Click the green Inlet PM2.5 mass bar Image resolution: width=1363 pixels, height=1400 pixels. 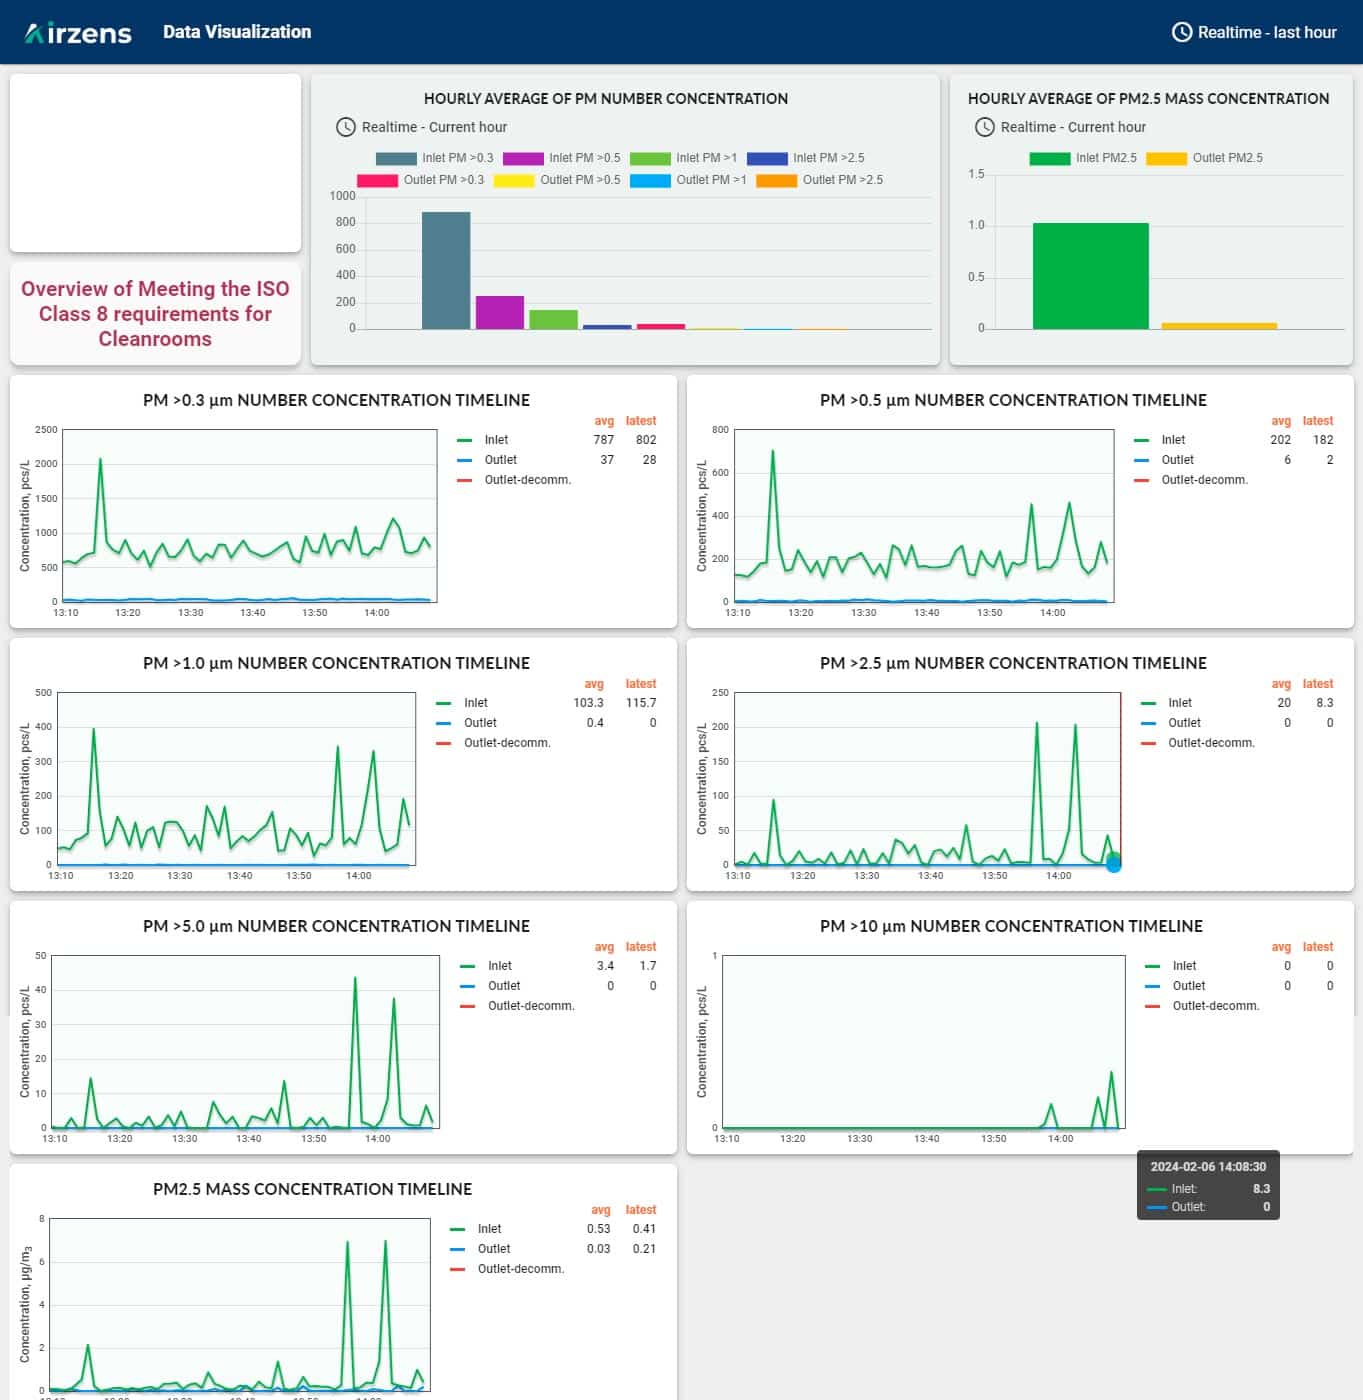[1091, 276]
